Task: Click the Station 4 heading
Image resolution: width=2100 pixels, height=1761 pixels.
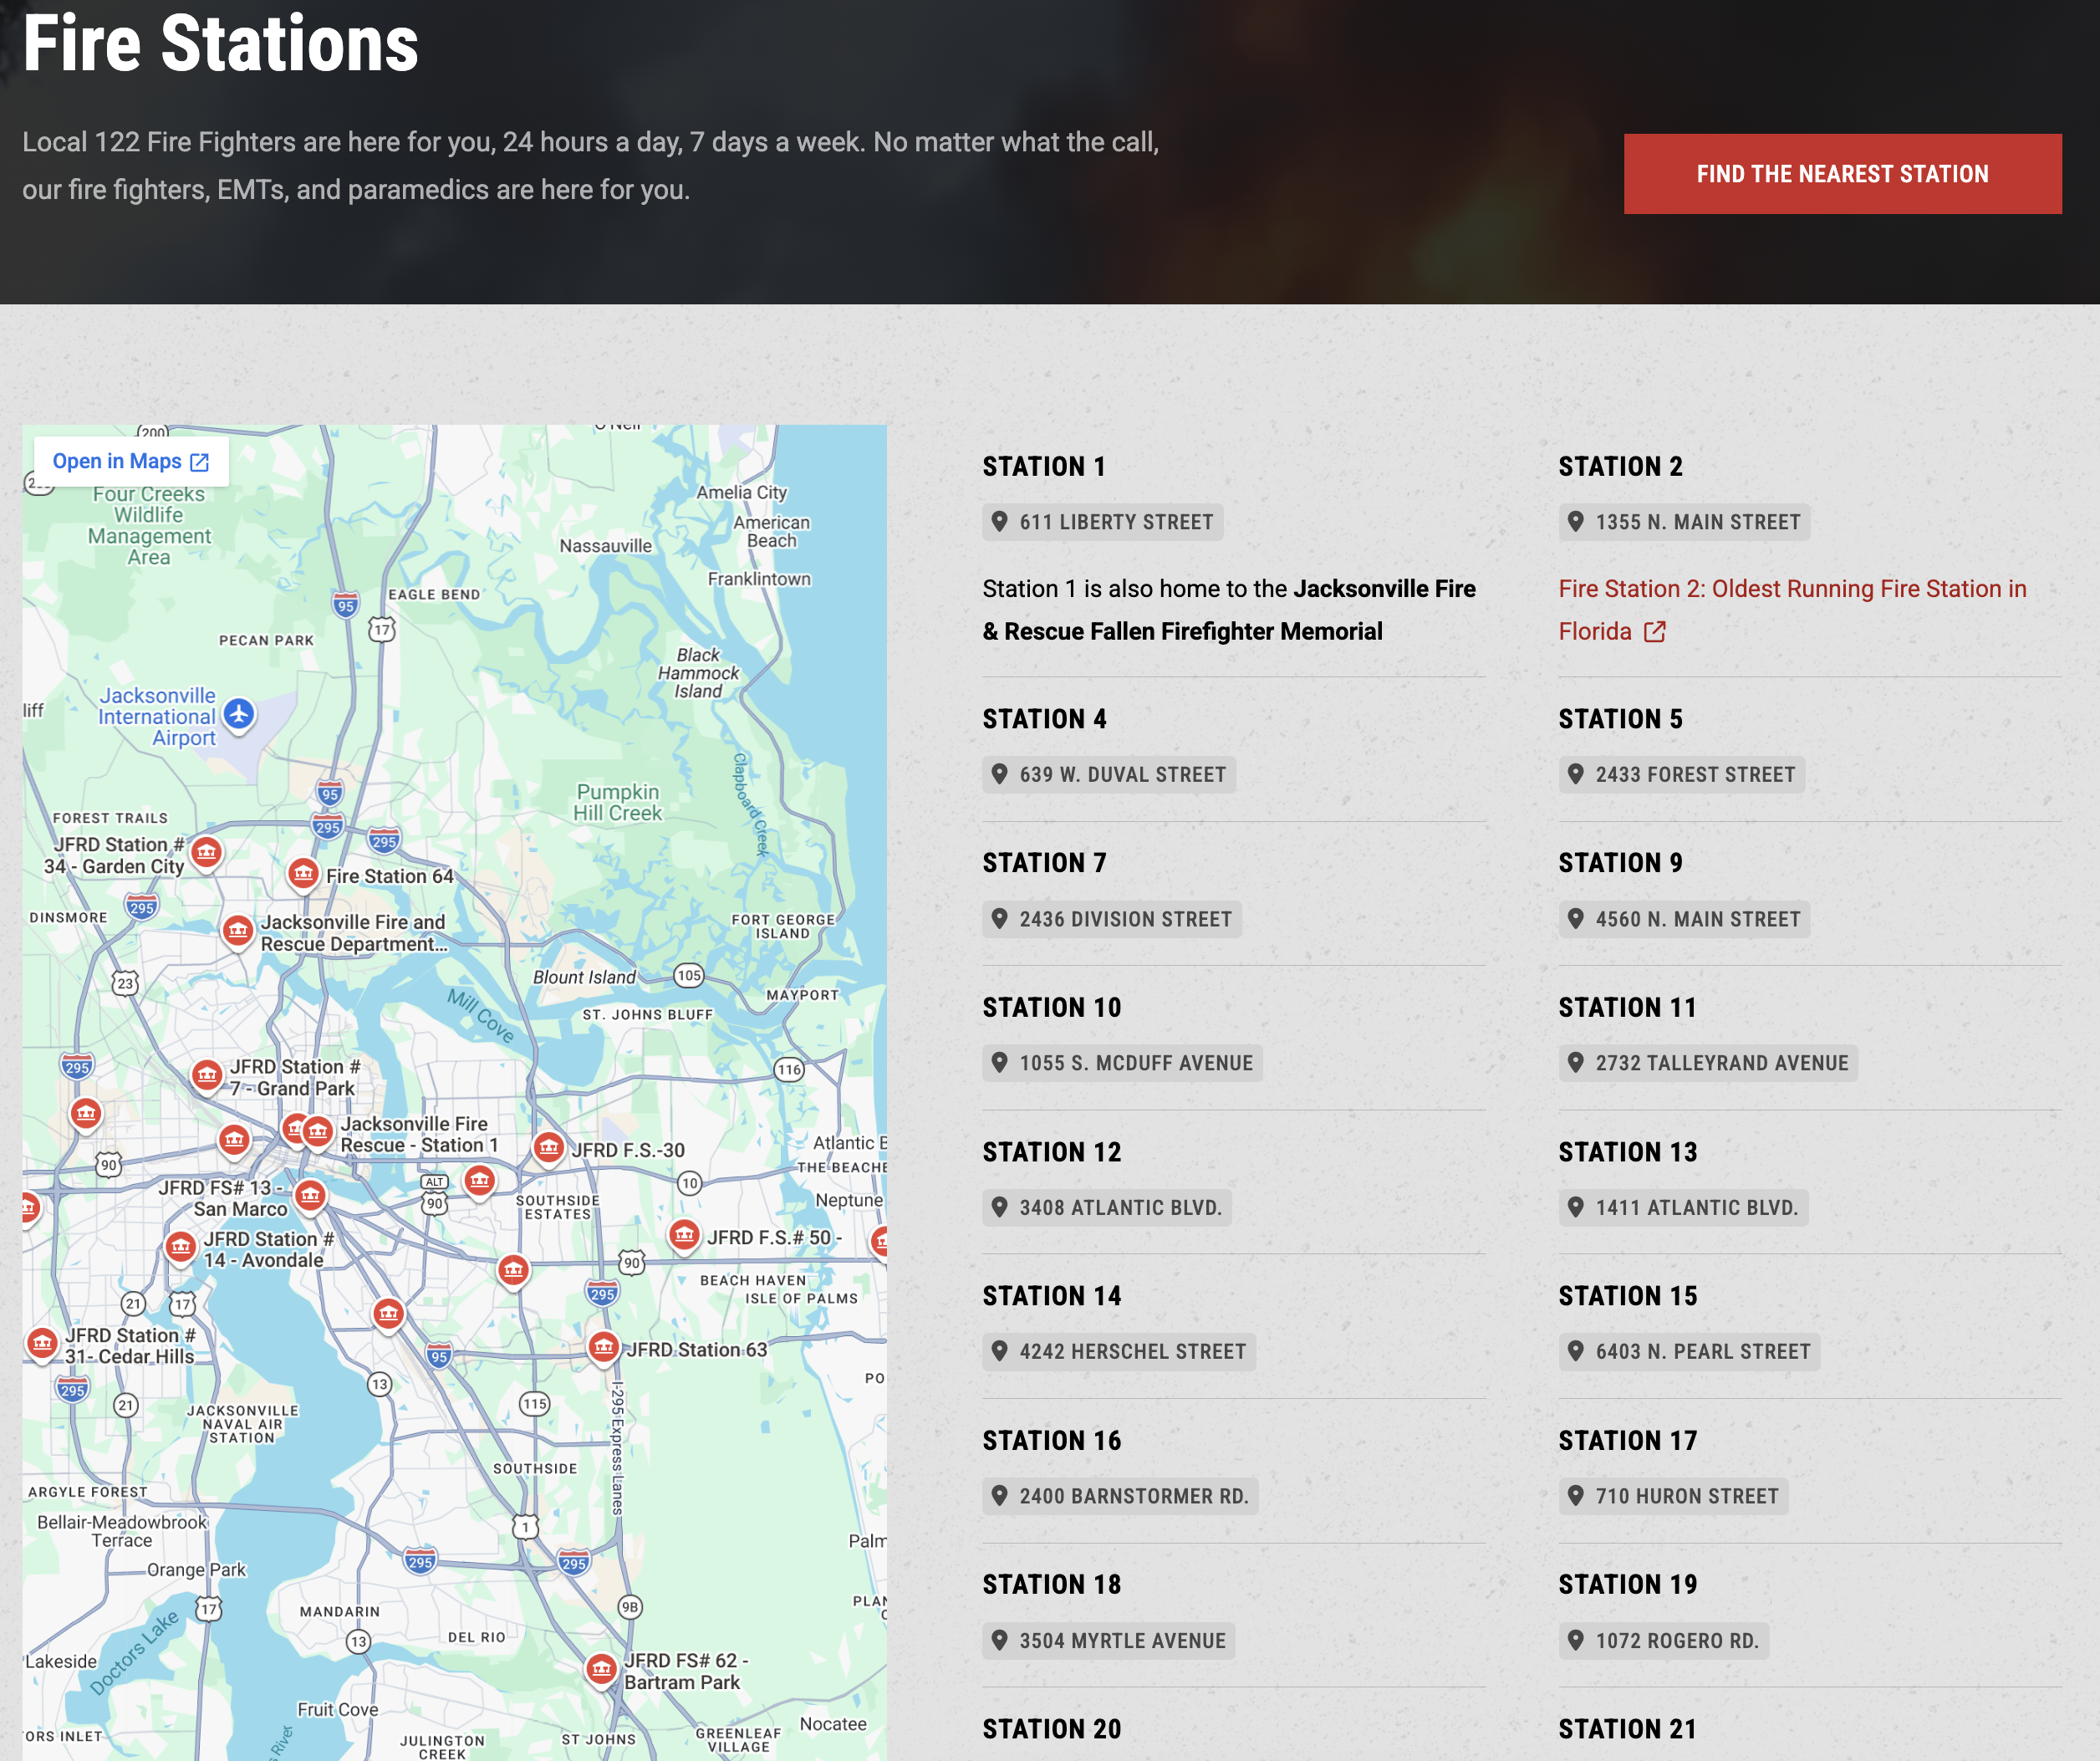Action: pyautogui.click(x=1044, y=719)
